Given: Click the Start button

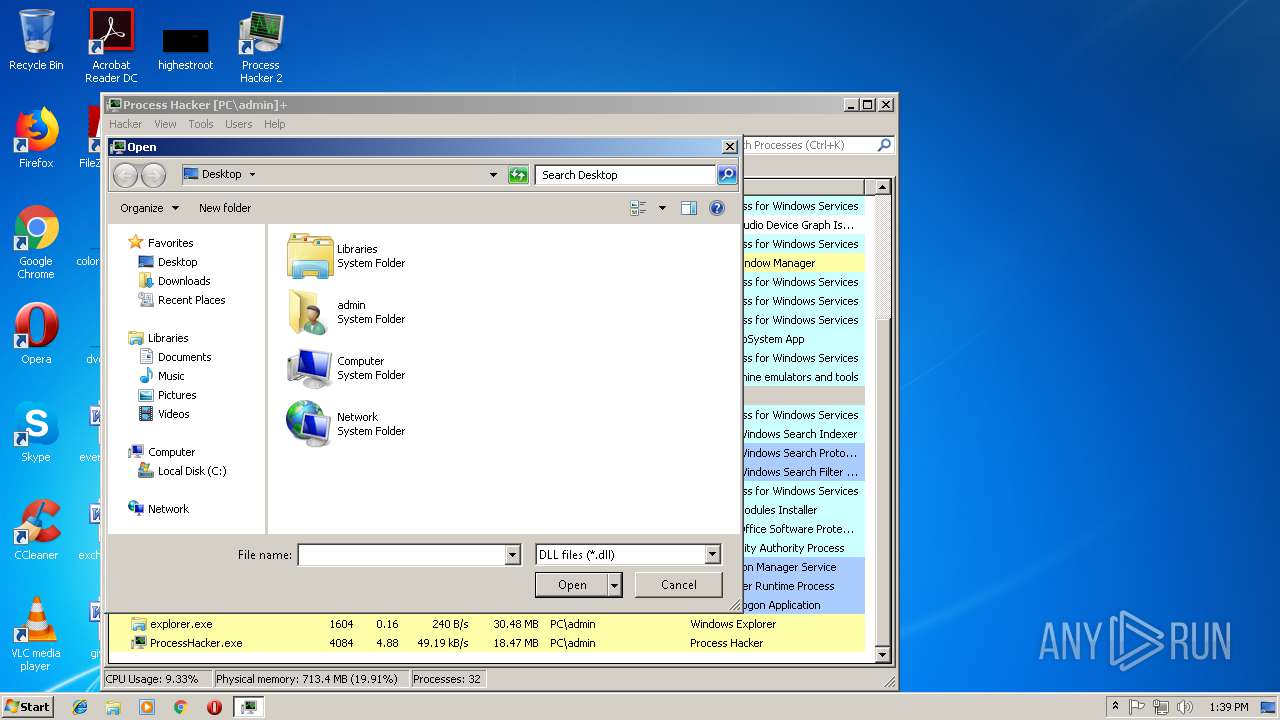Looking at the screenshot, I should click(27, 707).
